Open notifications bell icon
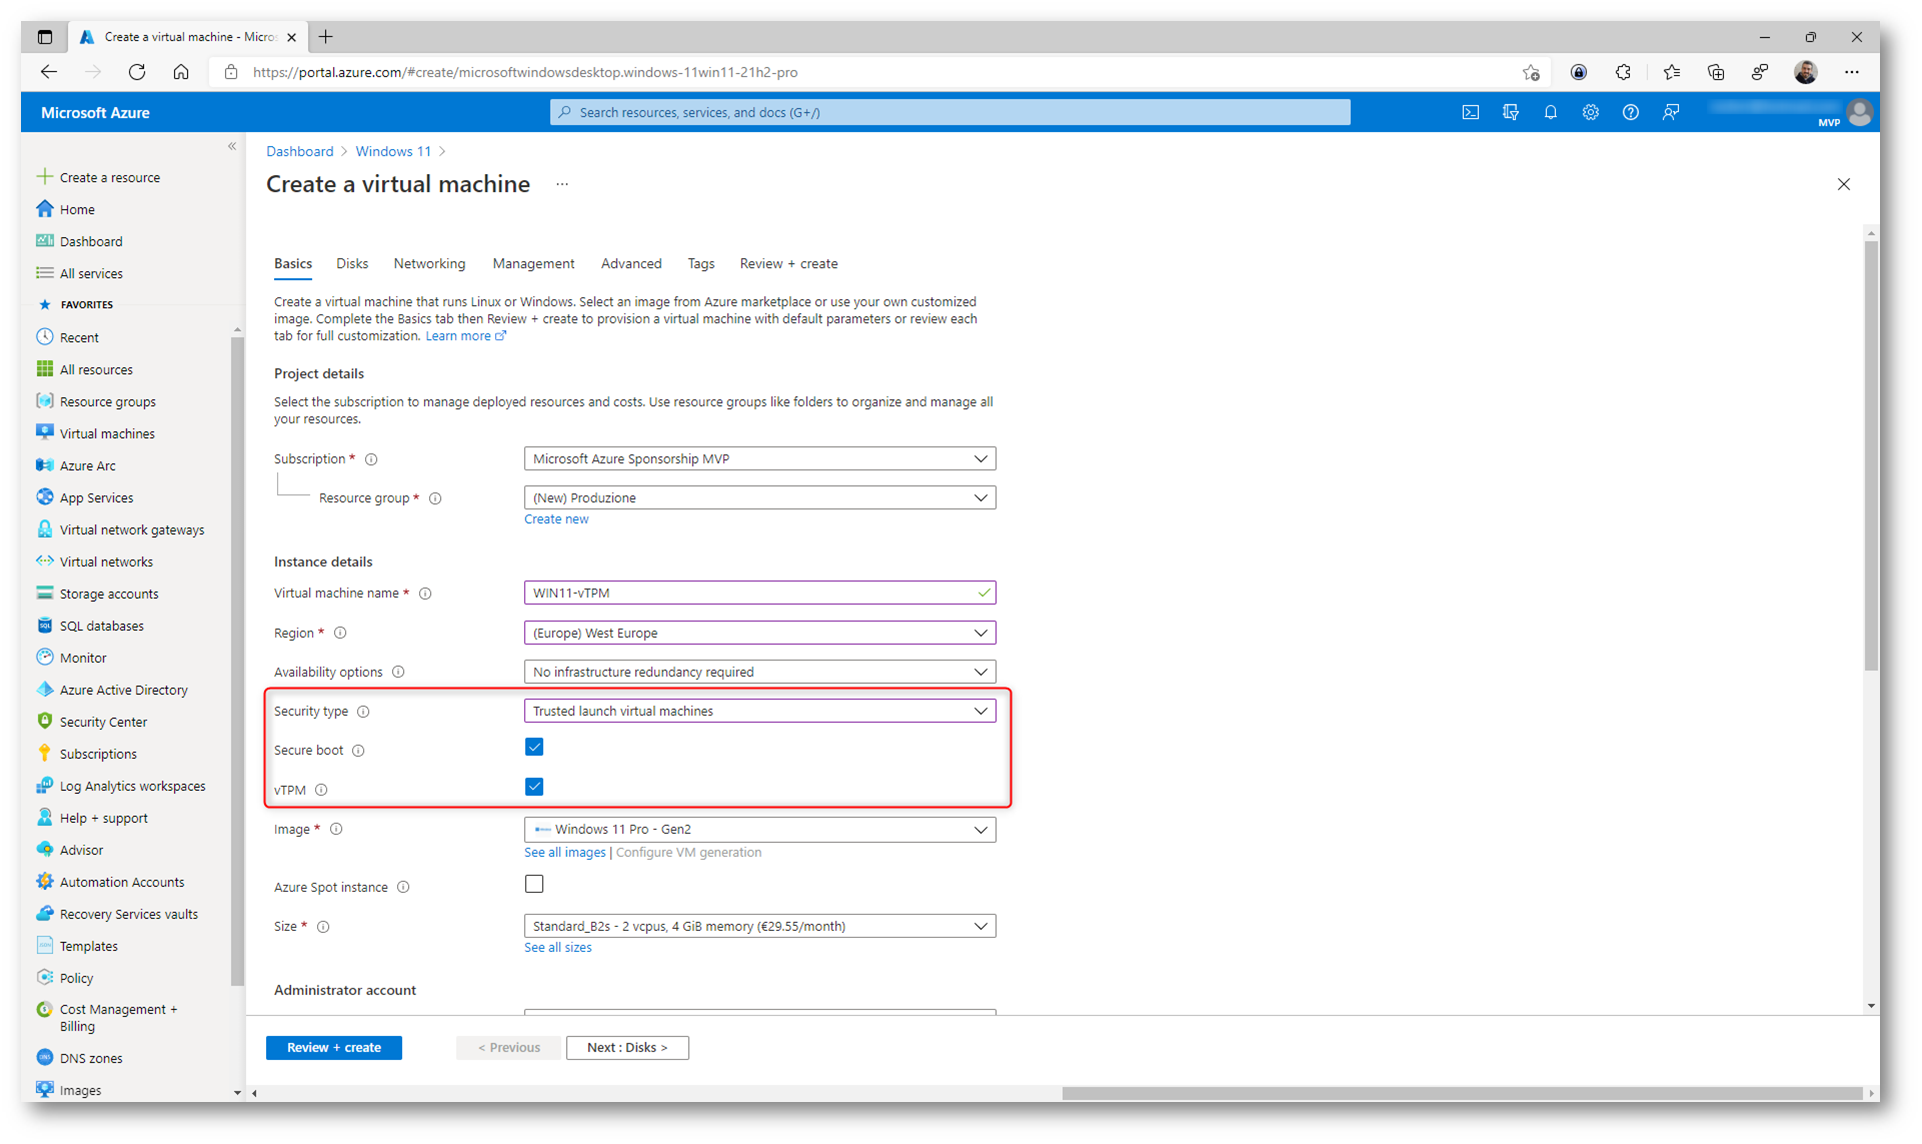Viewport: 1922px width, 1144px height. coord(1550,112)
